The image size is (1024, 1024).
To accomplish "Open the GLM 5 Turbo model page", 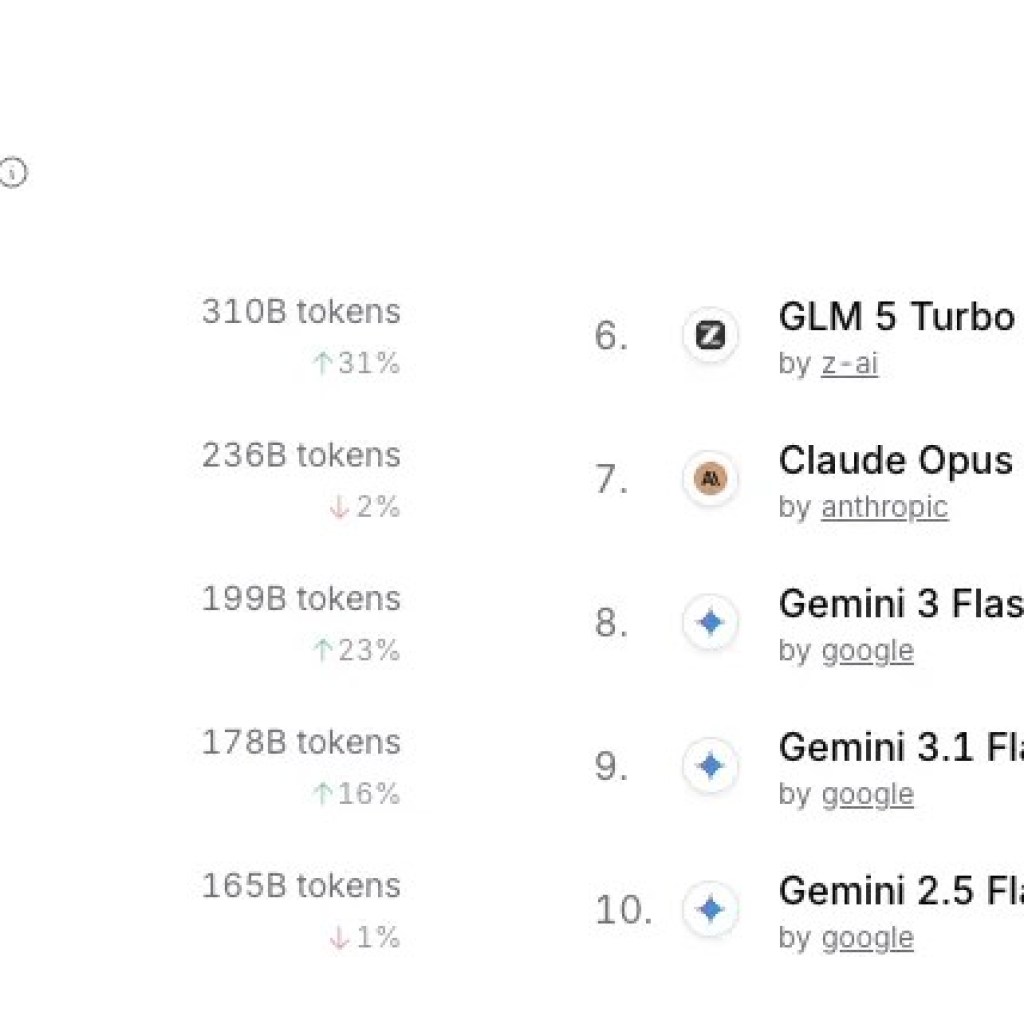I will click(x=896, y=318).
